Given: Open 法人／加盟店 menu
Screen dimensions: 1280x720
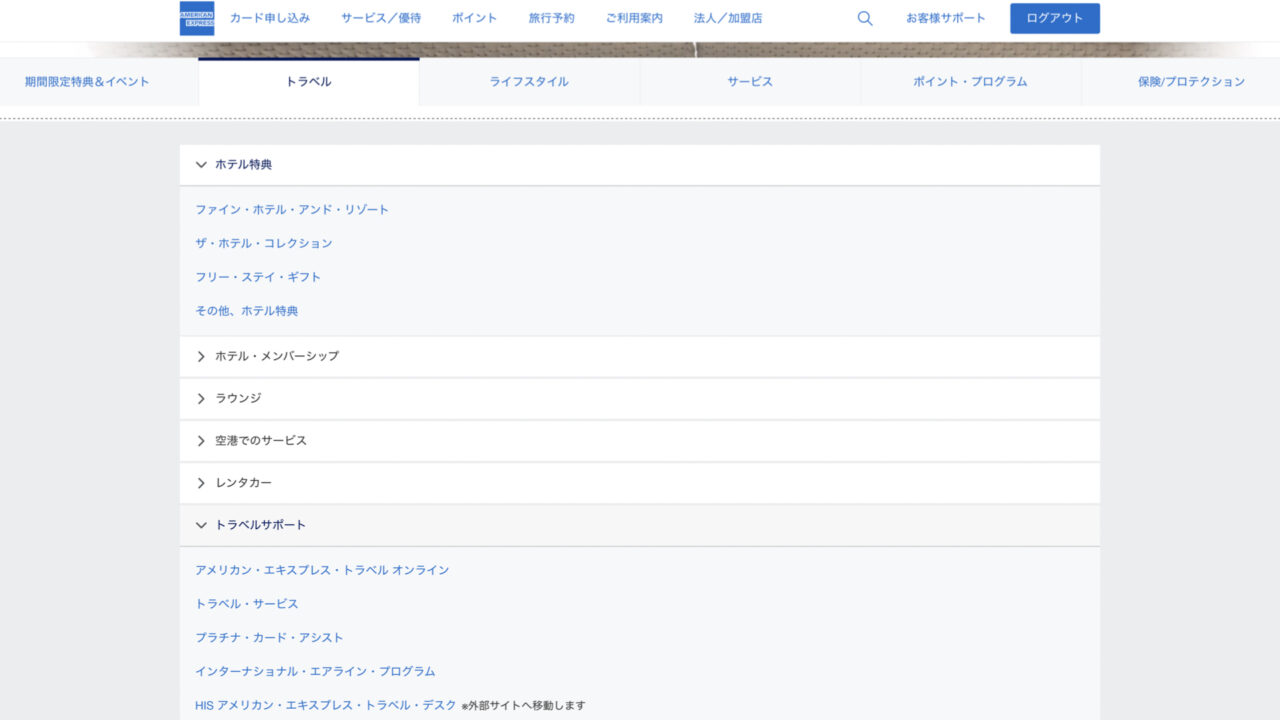Looking at the screenshot, I should click(728, 18).
